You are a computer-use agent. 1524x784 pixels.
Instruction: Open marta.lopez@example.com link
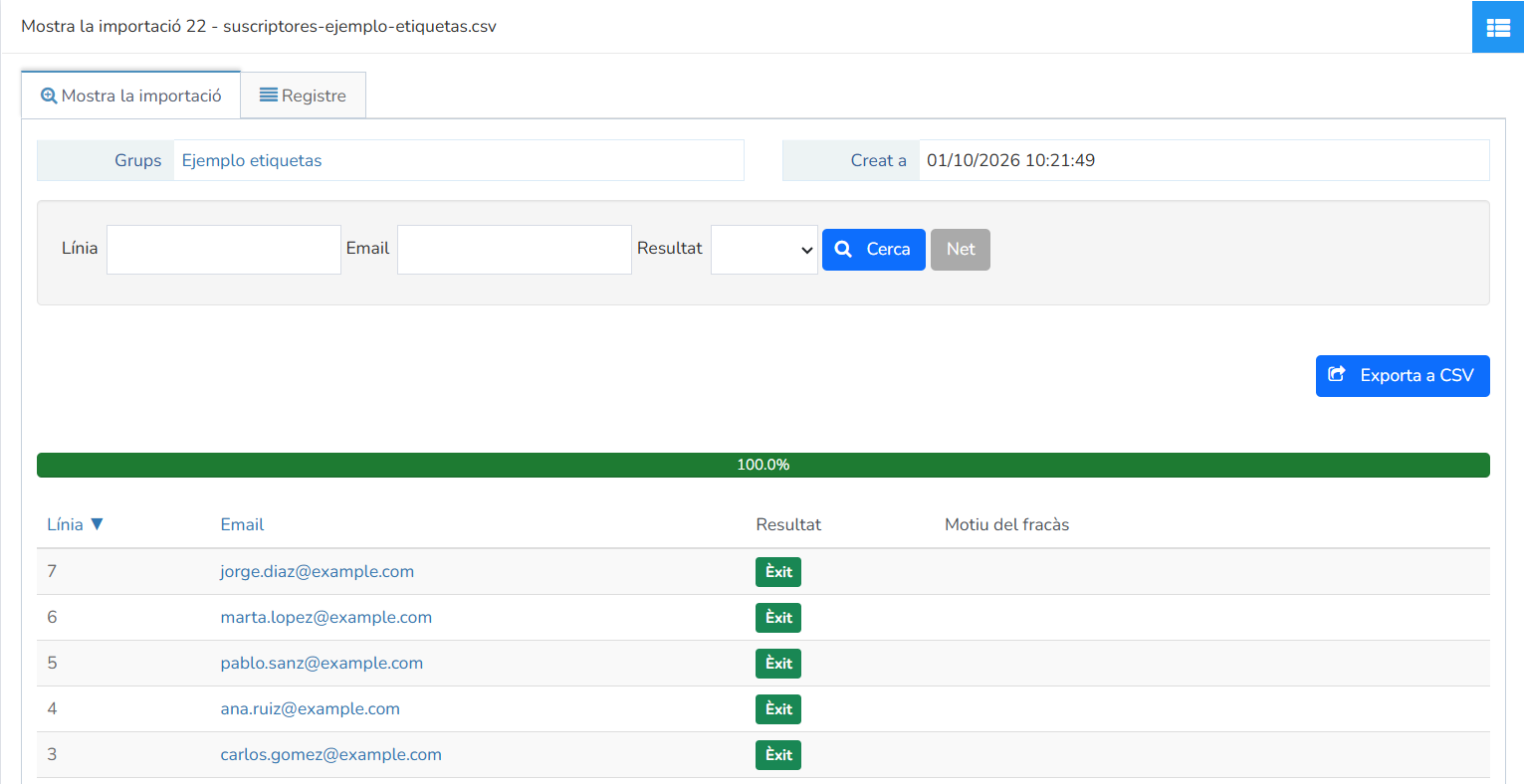point(326,617)
